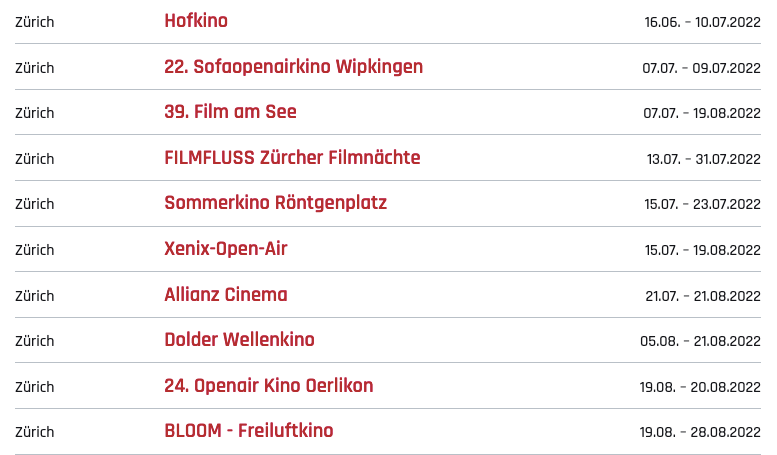Viewport: 777px width, 455px height.
Task: Click Zürich label beside Hofkino
Action: tap(35, 22)
